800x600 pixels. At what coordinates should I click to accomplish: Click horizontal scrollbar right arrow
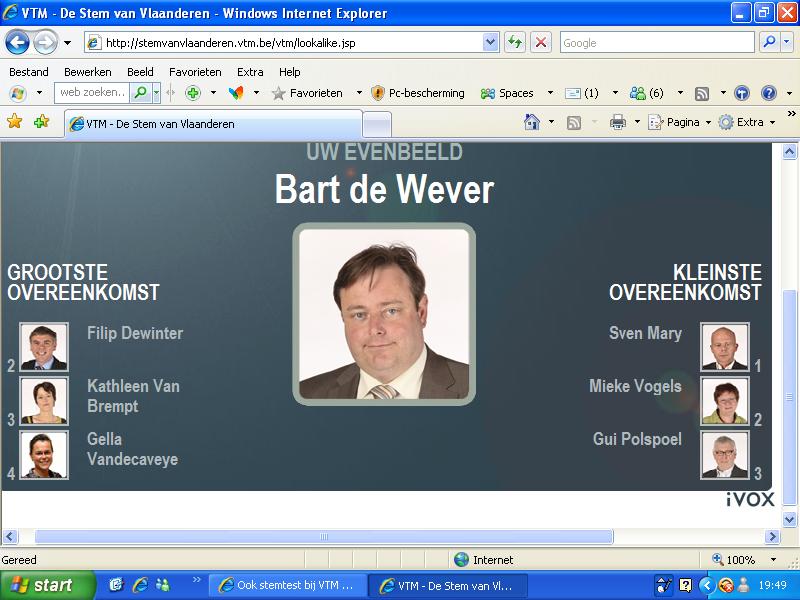772,537
